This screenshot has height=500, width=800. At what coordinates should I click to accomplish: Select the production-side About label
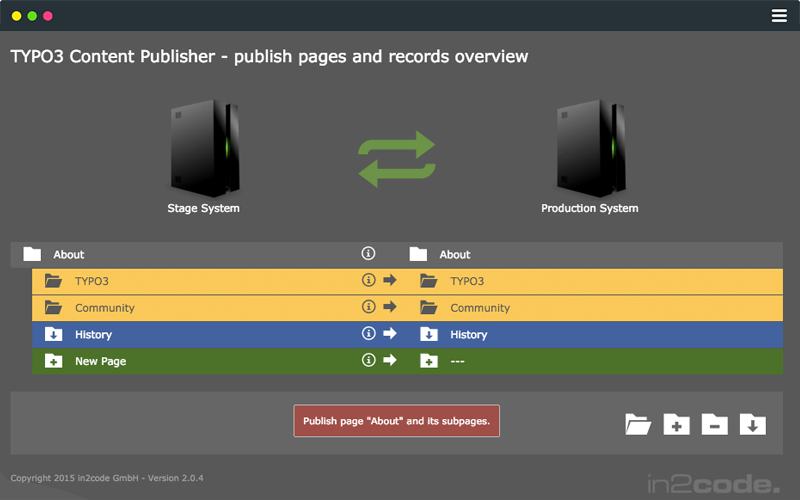click(455, 254)
